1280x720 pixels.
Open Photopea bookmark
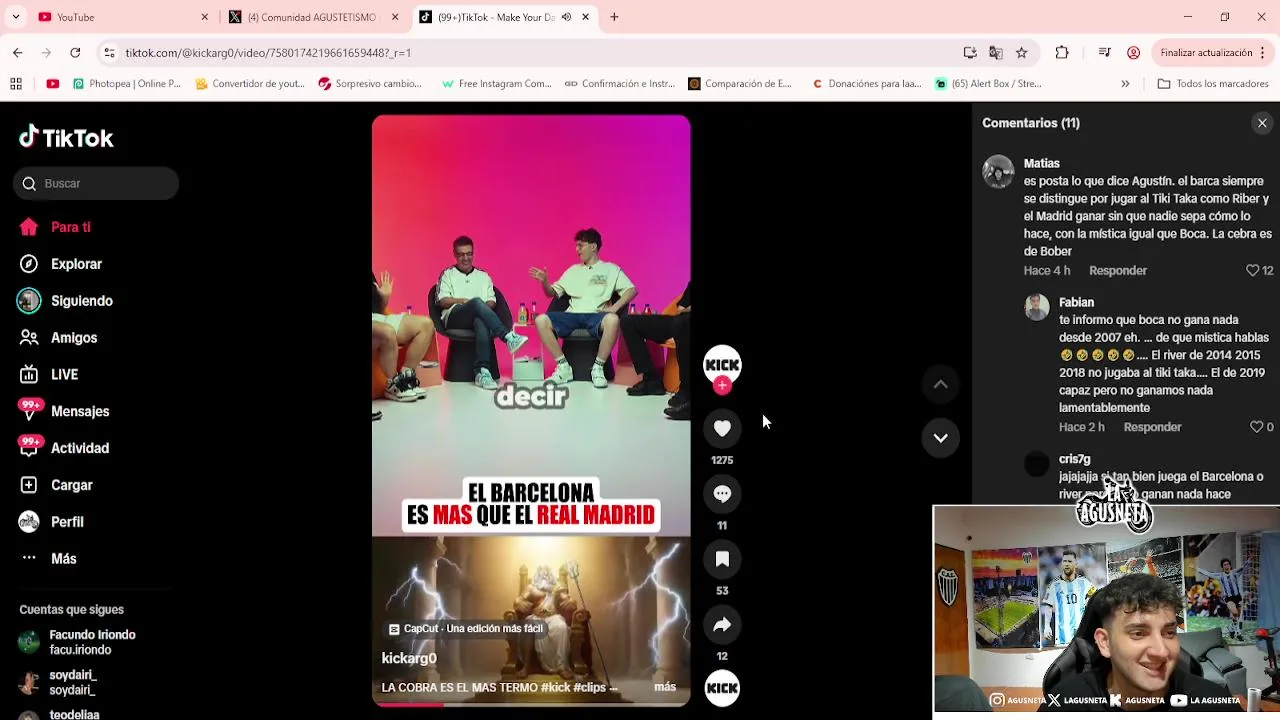click(x=126, y=84)
